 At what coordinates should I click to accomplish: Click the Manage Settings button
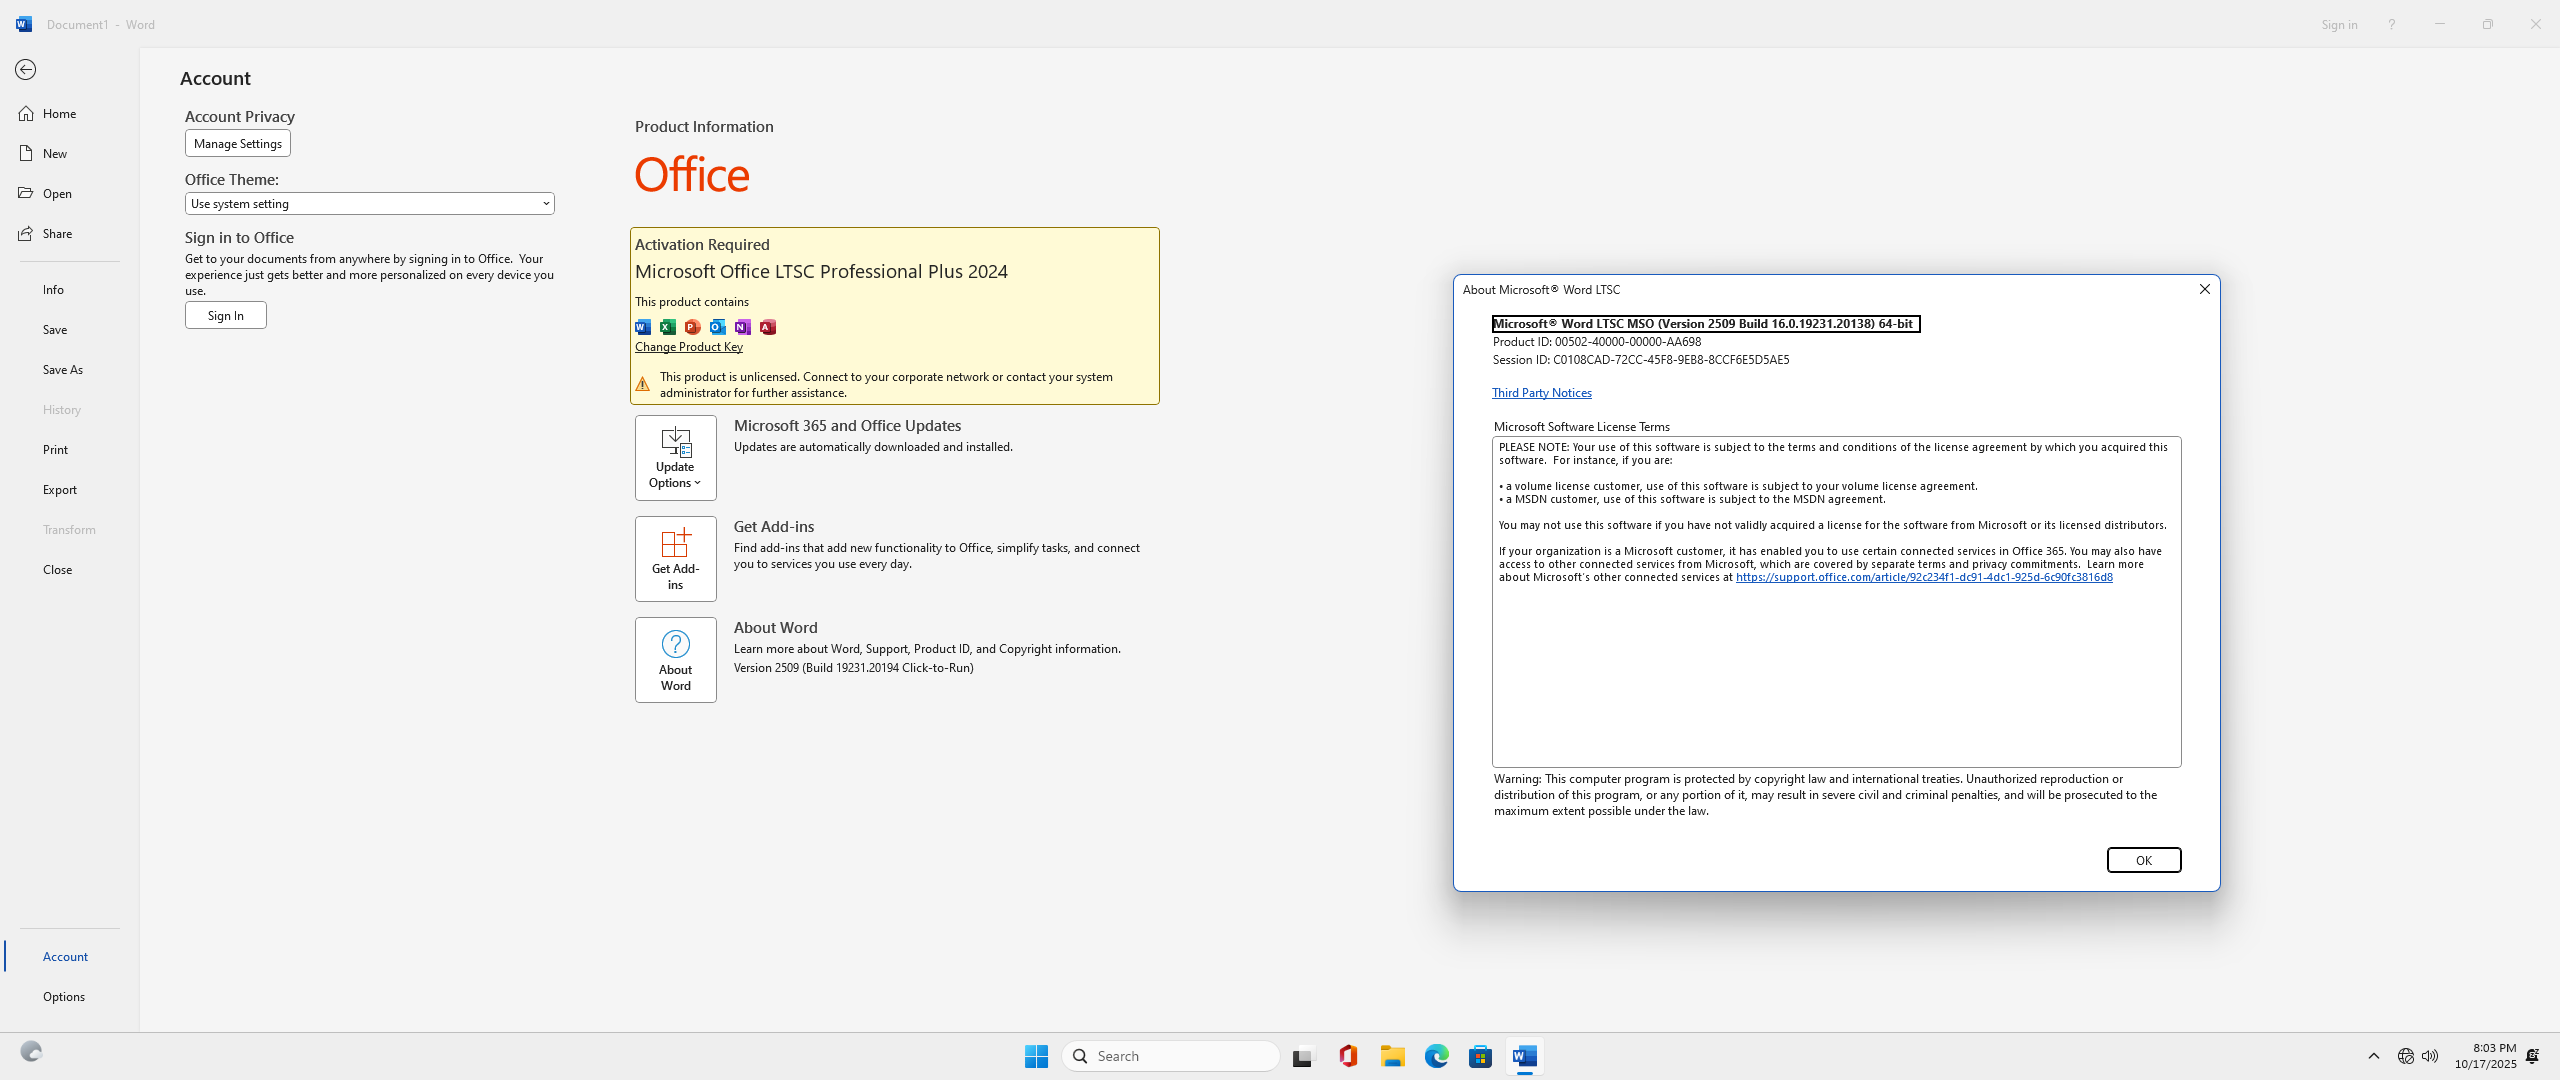237,144
